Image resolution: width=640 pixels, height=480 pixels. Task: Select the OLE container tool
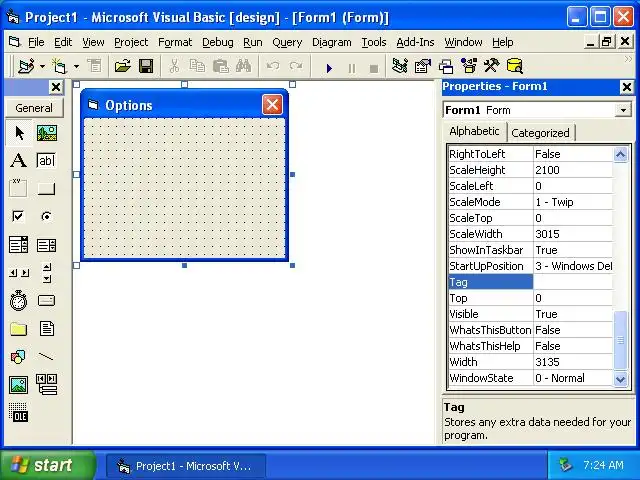point(19,412)
